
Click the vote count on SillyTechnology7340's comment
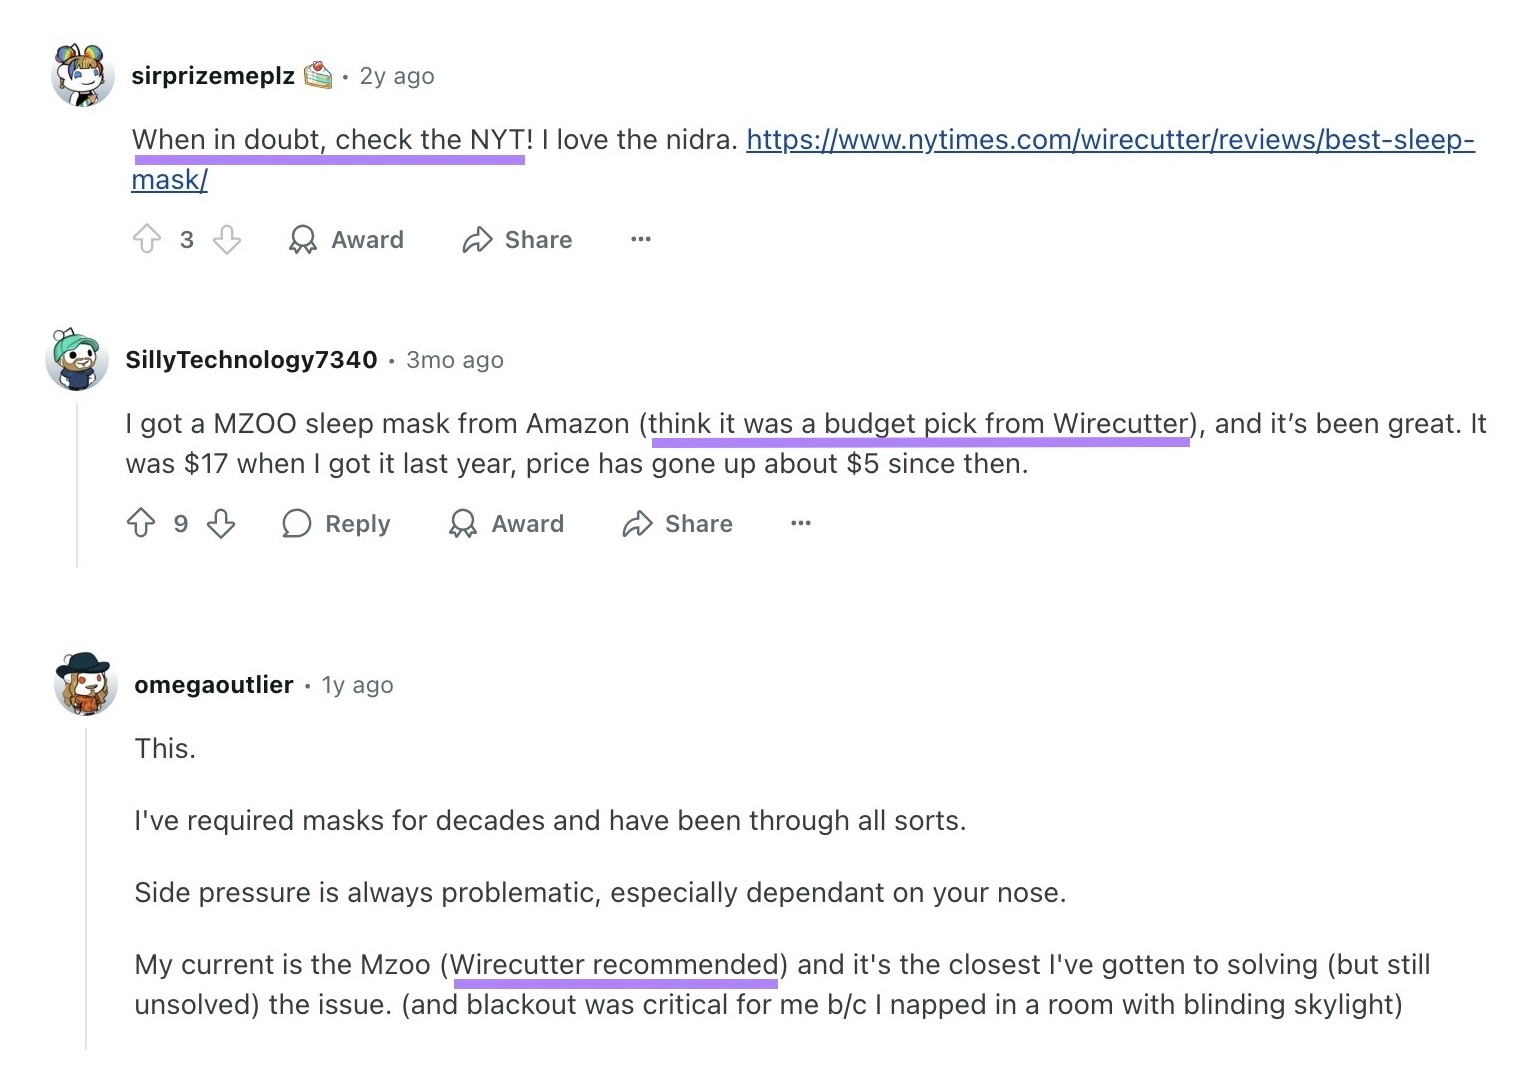tap(181, 523)
